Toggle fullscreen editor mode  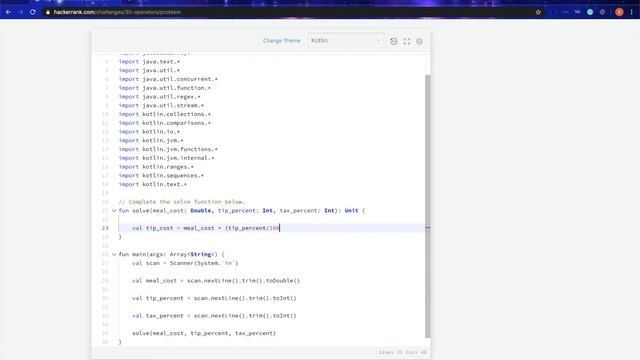coord(407,41)
